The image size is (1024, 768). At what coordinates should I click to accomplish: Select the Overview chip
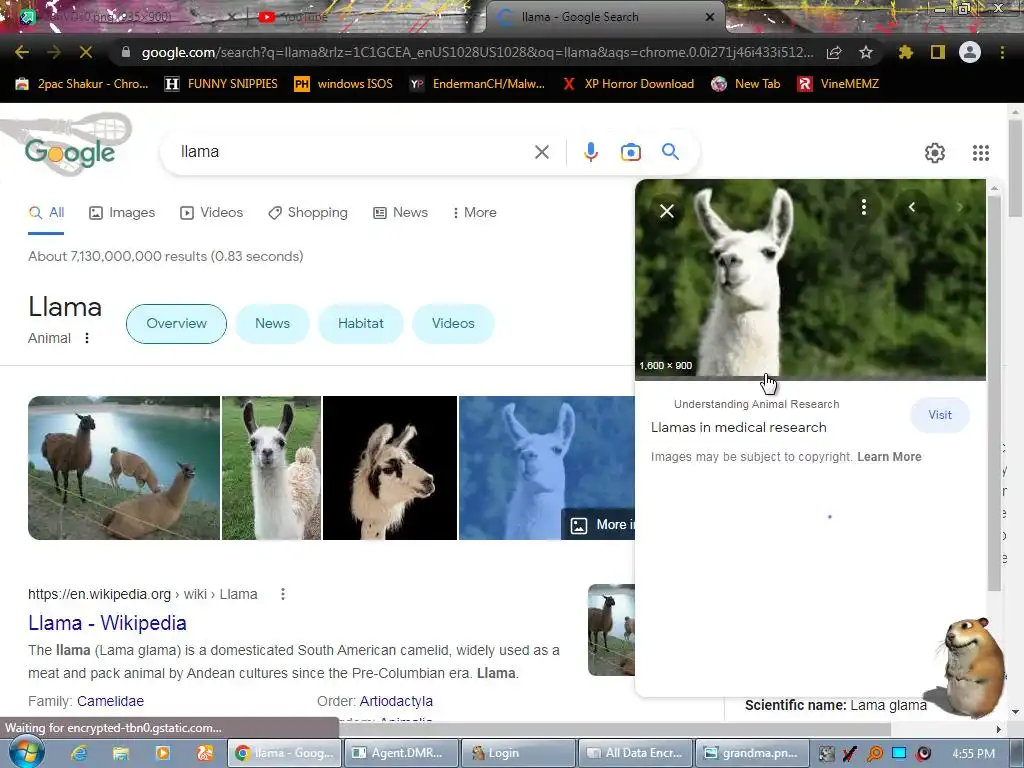176,323
